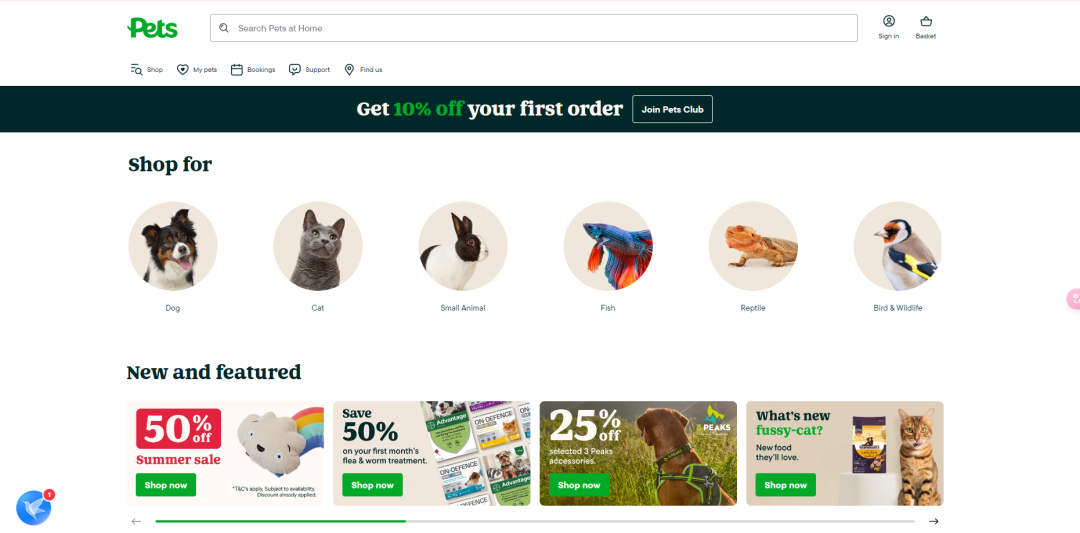Shop now on the 3 Peaks accessories banner

[x=579, y=485]
